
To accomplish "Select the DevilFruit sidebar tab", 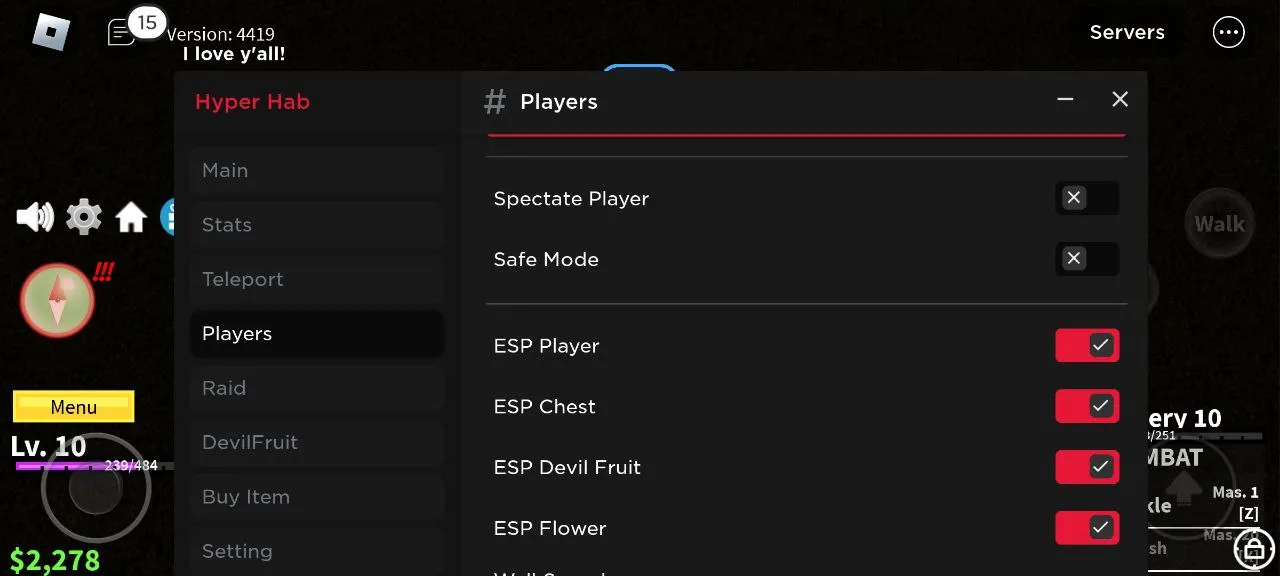I will click(x=316, y=442).
